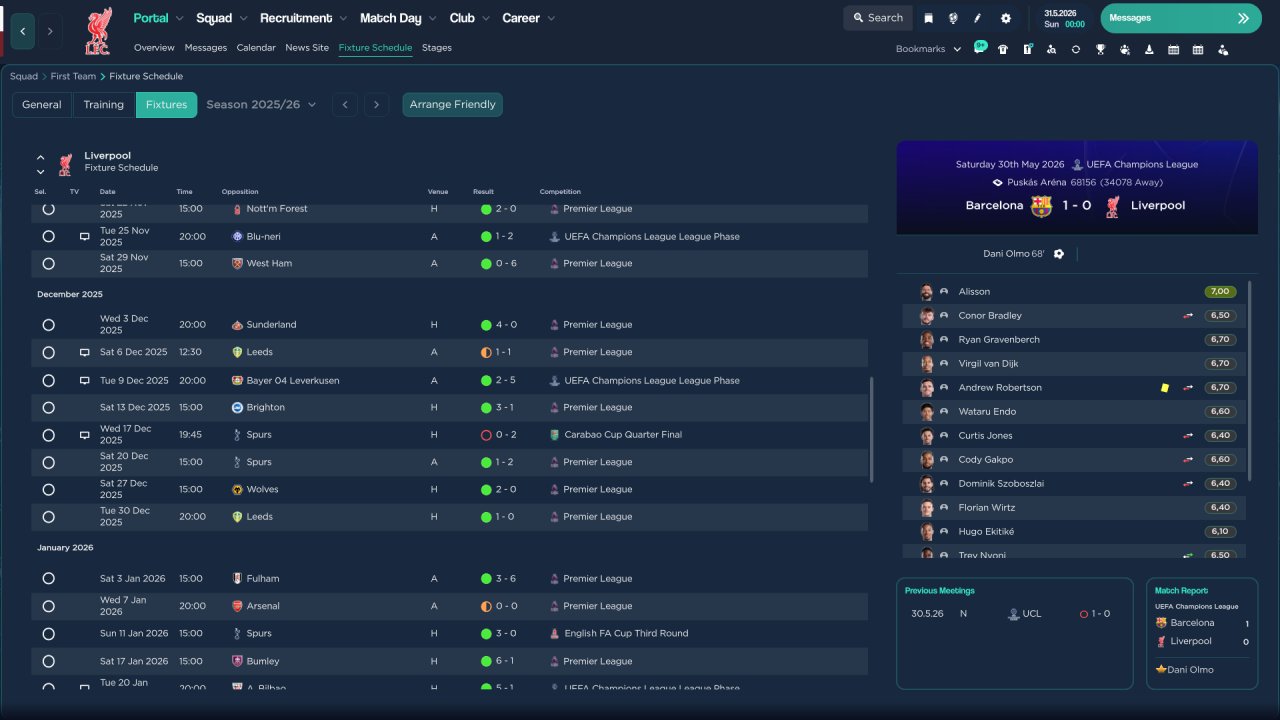Click the fixture list vertical scrollbar

tap(871, 428)
